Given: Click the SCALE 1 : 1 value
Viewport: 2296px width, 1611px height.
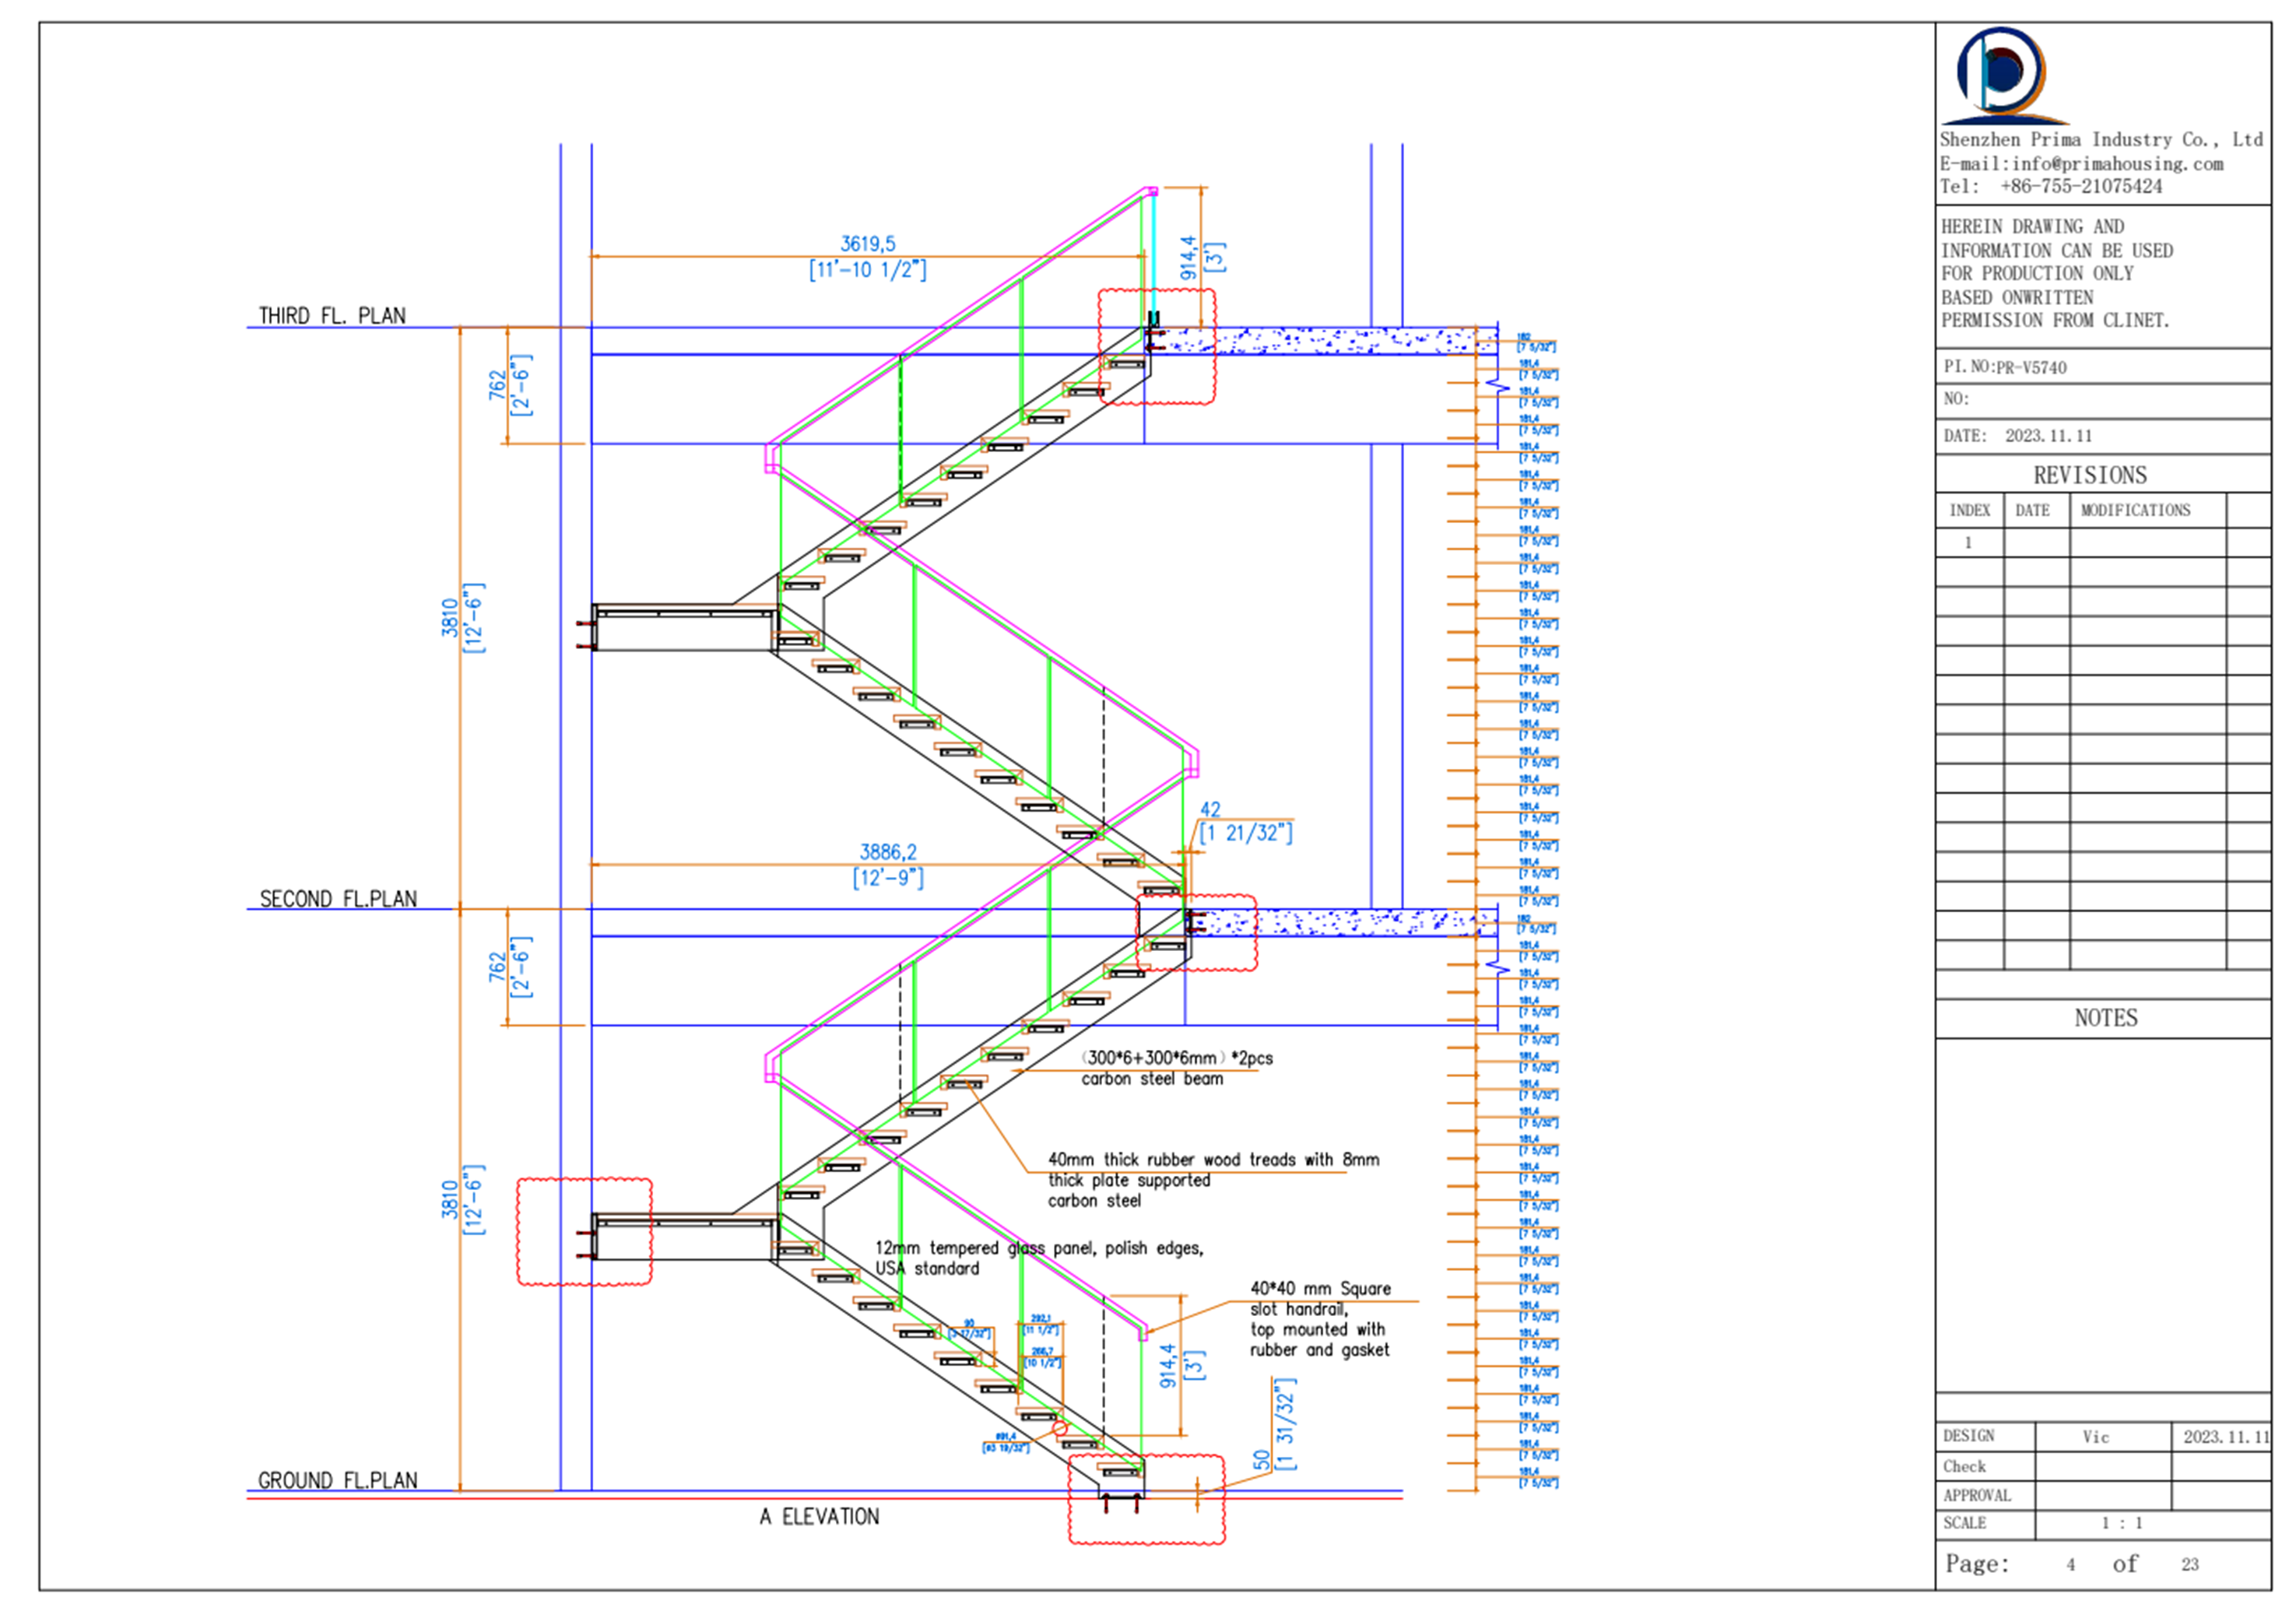Looking at the screenshot, I should coord(2122,1523).
